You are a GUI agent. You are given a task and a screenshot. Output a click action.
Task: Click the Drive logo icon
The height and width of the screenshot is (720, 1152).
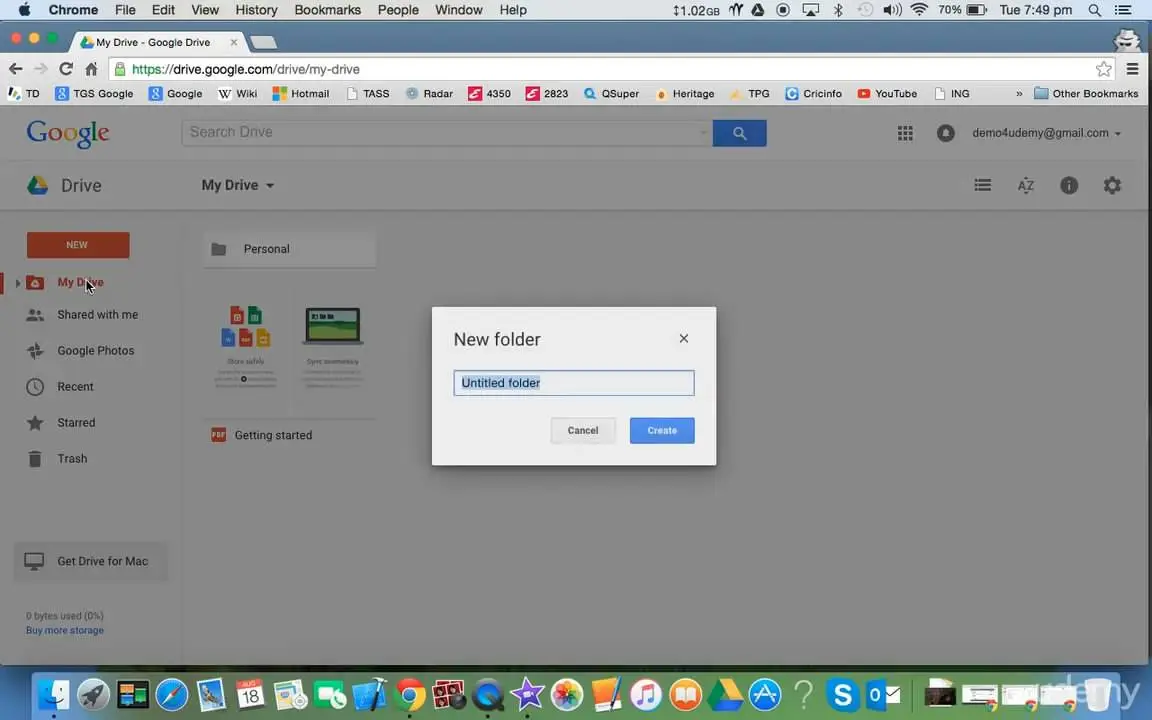point(37,185)
